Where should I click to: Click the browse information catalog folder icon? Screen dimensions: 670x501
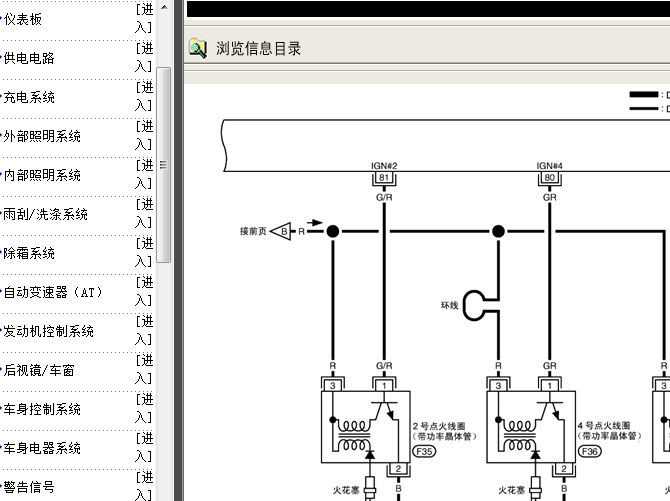click(198, 49)
